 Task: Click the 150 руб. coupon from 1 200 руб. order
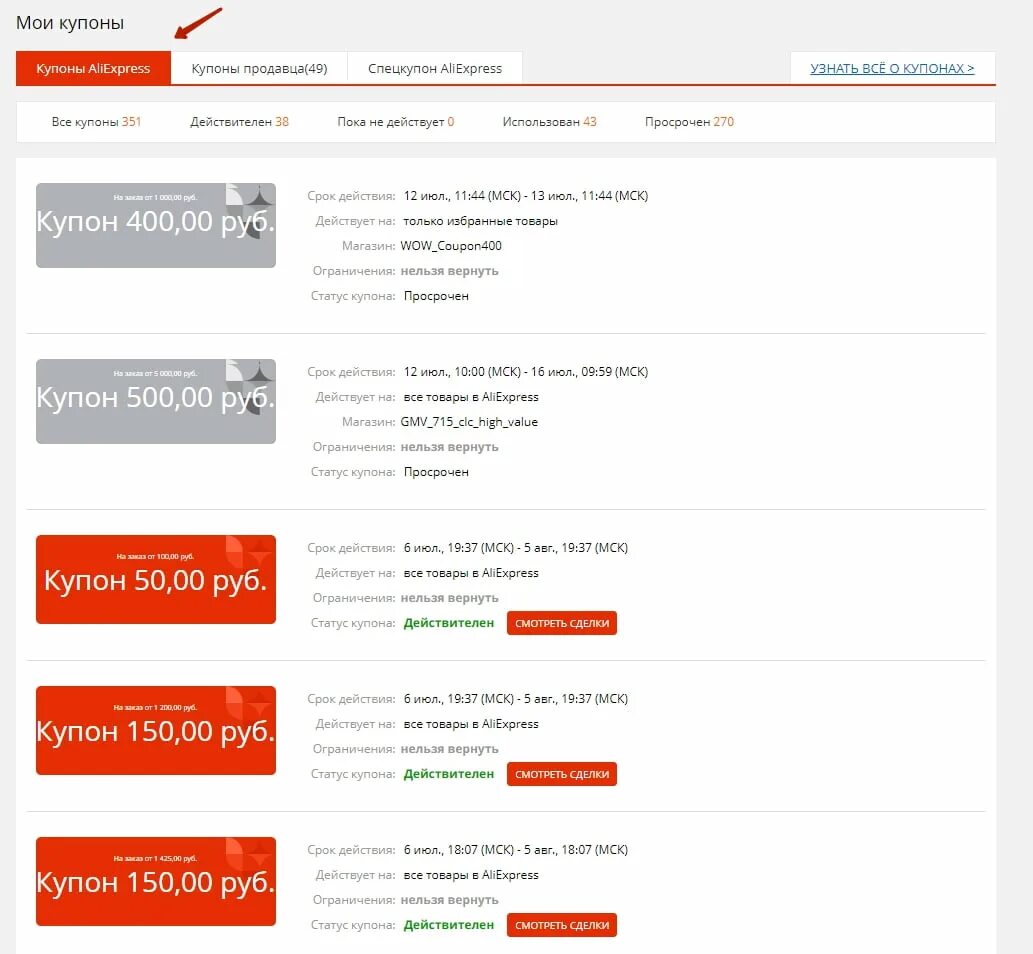tap(155, 730)
